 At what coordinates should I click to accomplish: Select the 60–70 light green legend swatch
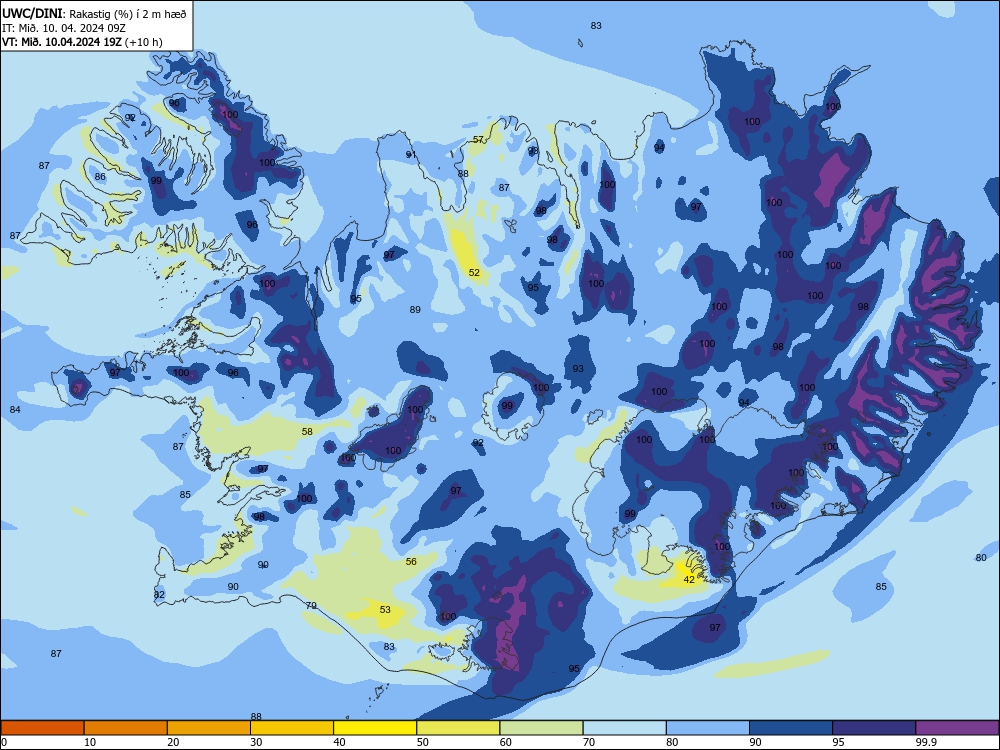point(541,728)
